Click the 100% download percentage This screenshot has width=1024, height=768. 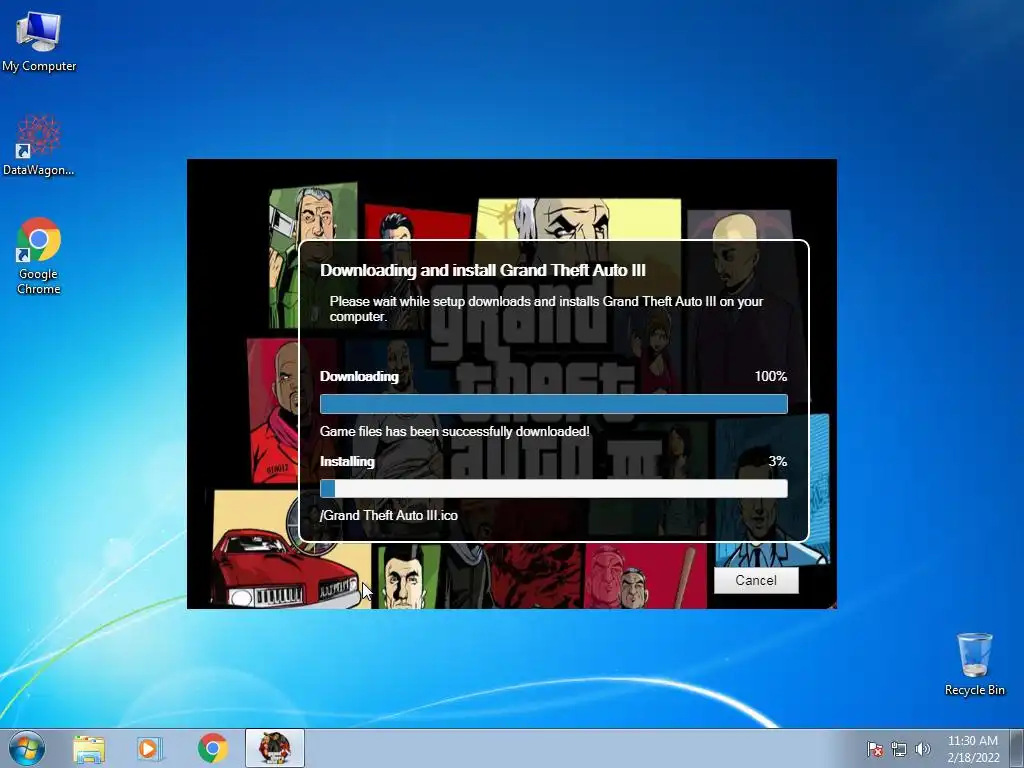771,376
